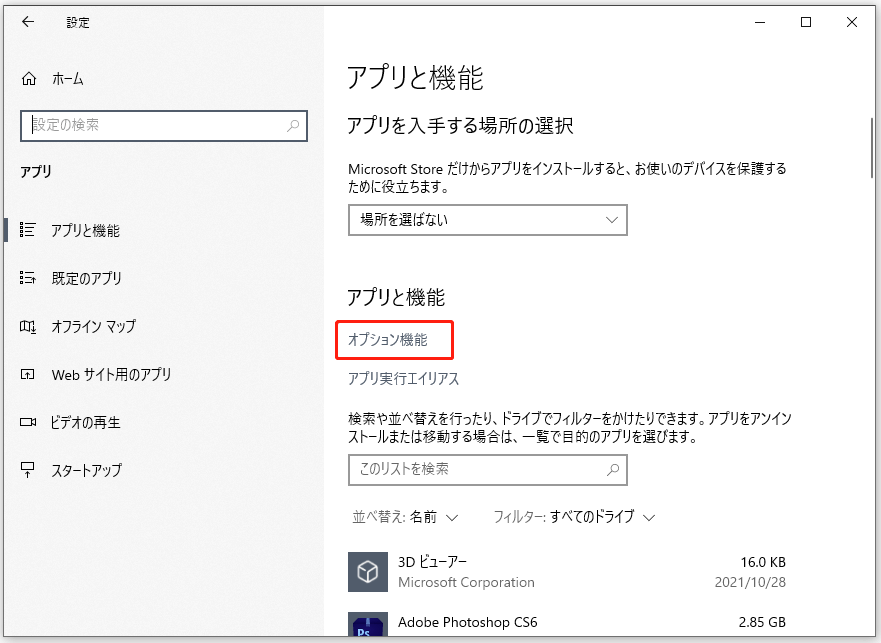881x643 pixels.
Task: Click the Web サイト用のアプリ icon
Action: 28,375
